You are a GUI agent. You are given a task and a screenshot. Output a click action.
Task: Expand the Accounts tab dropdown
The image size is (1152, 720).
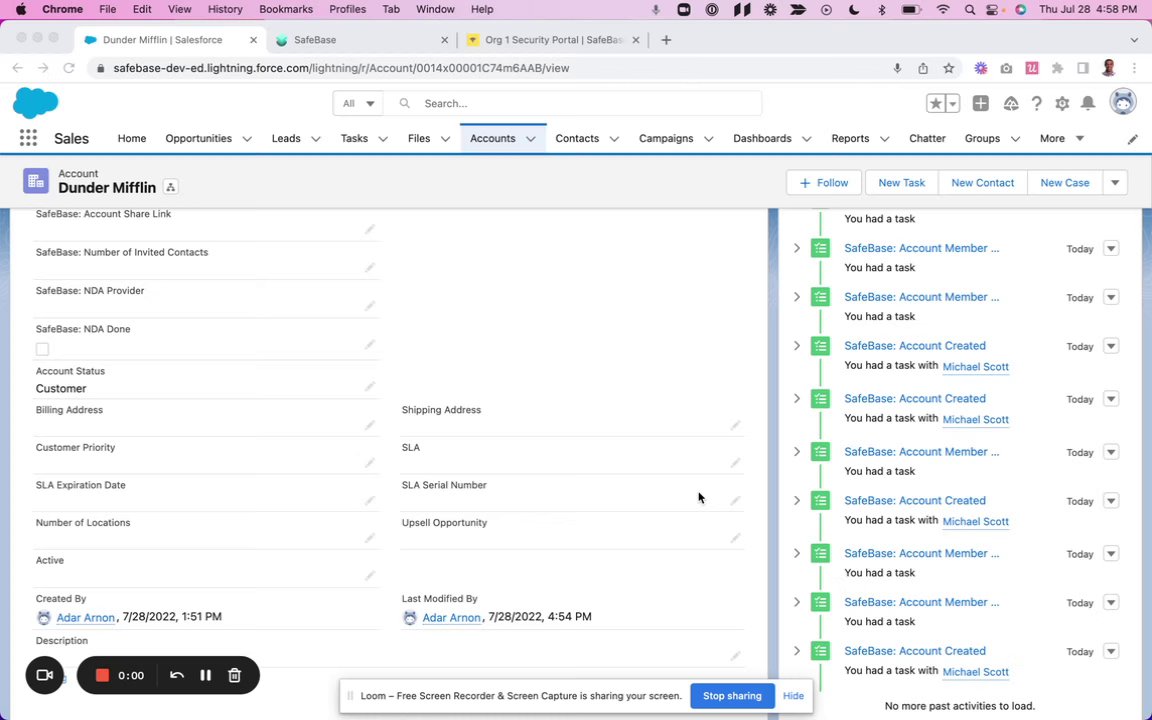(530, 139)
